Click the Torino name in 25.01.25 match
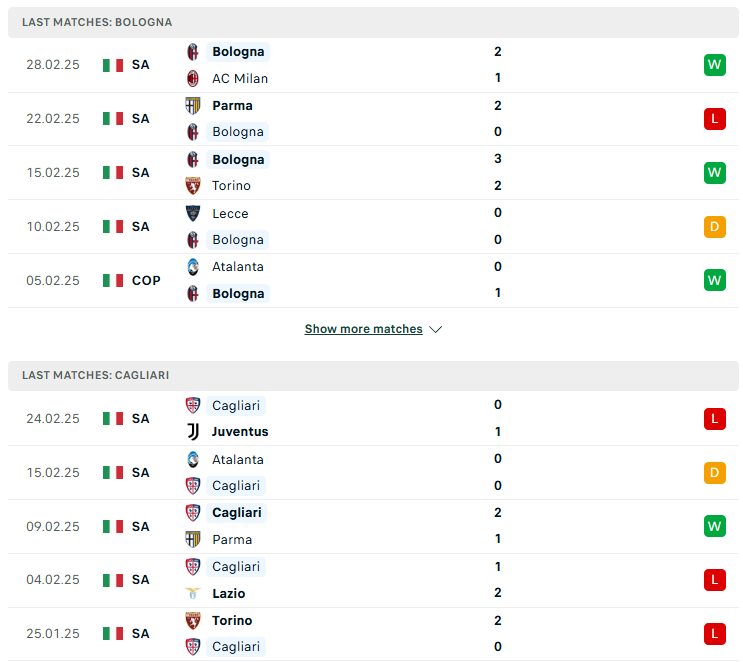The width and height of the screenshot is (743, 662). click(x=232, y=621)
